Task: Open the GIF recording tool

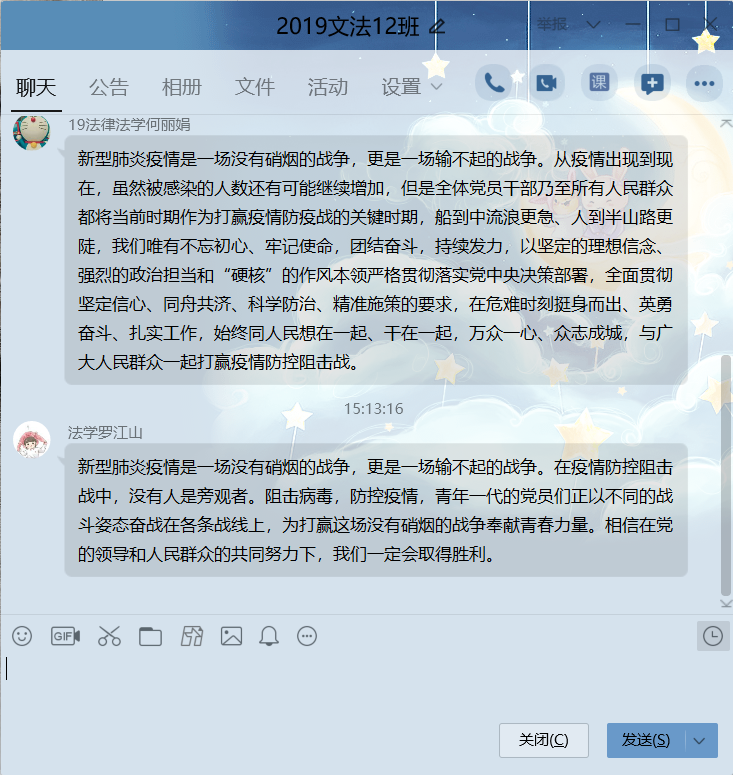Action: (x=65, y=636)
